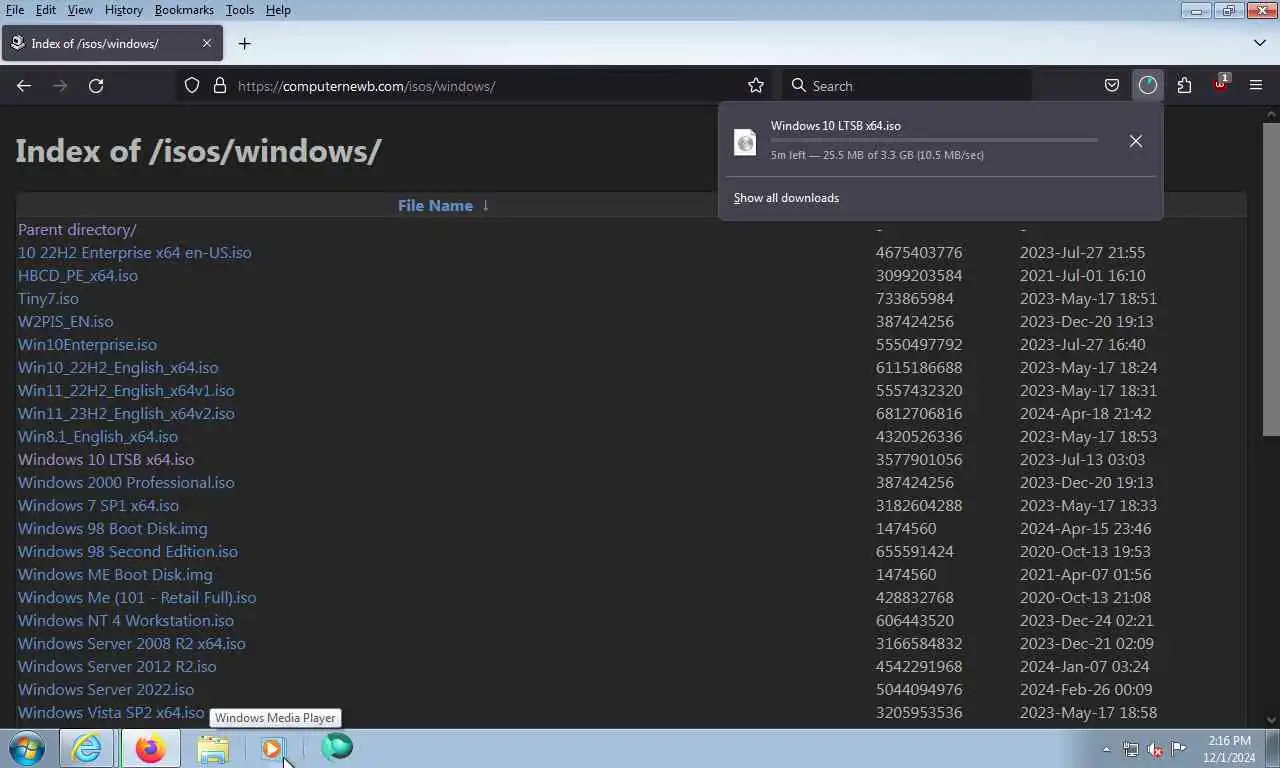
Task: Close the Index of /isos/windows/ tab
Action: tap(207, 44)
